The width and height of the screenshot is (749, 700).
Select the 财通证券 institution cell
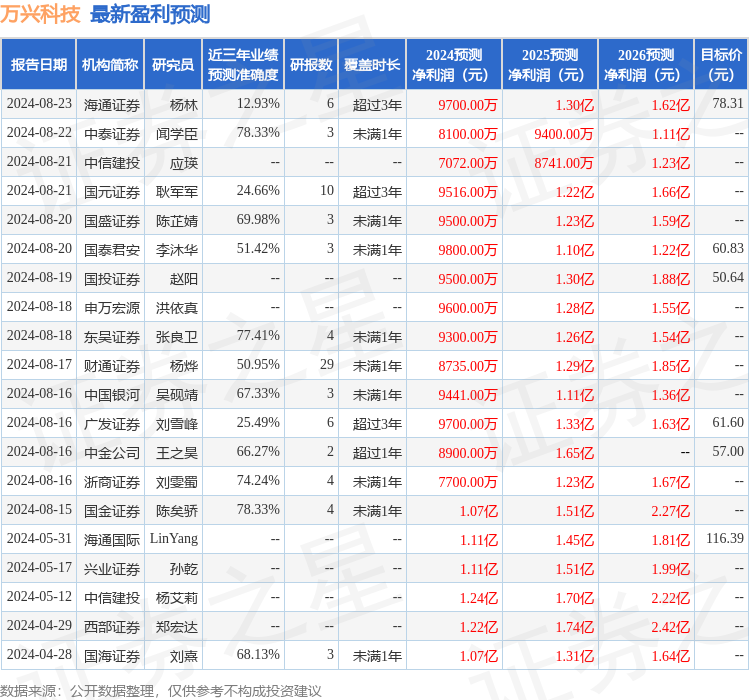pos(112,366)
